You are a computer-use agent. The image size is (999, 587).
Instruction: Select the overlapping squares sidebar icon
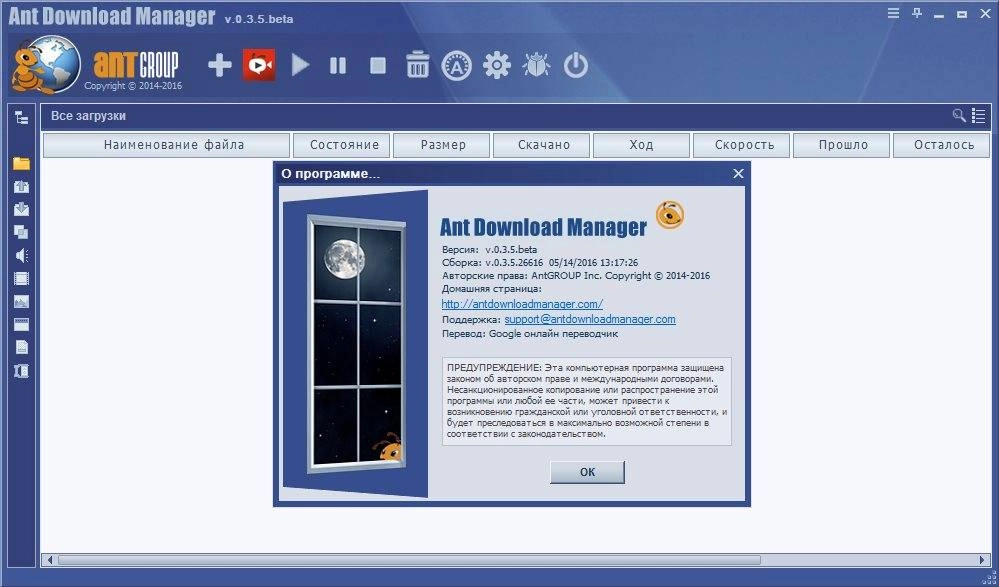[x=22, y=232]
